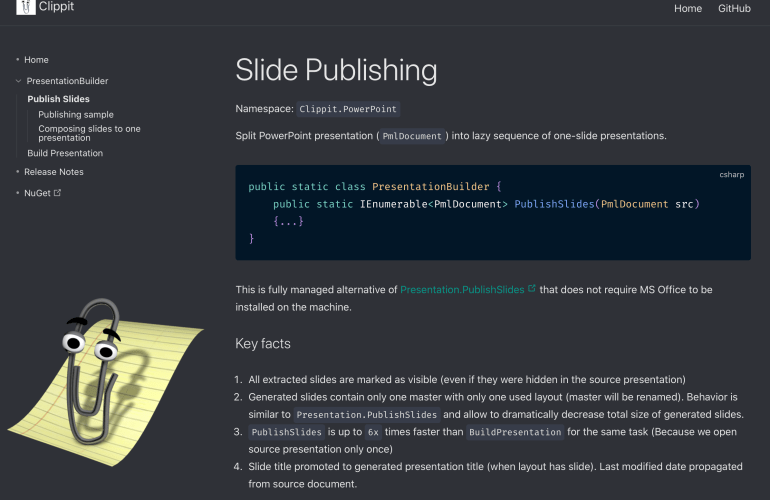Click the csharp language label on code block

tap(731, 175)
